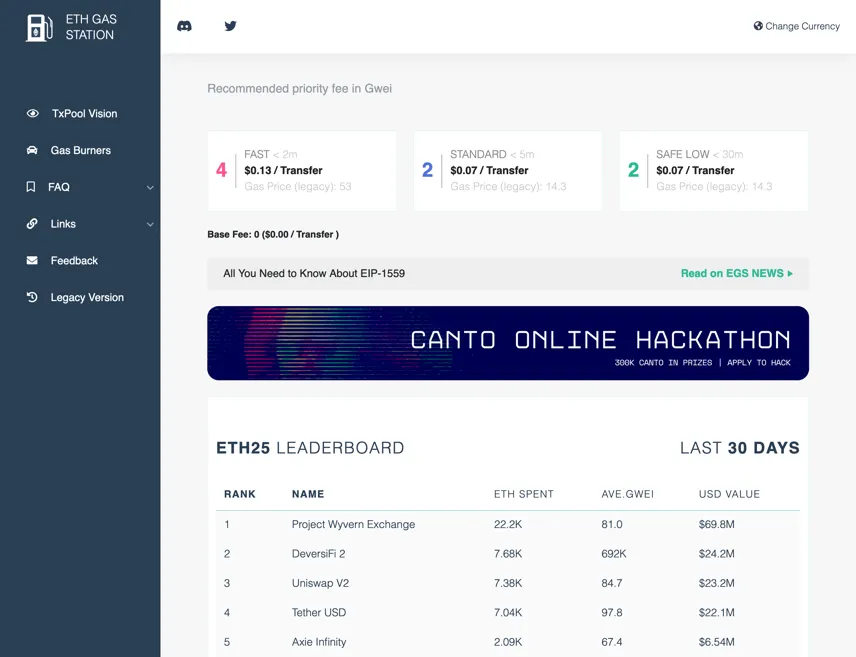Go to Gas Burners
Screen dimensions: 856x657
(x=81, y=150)
